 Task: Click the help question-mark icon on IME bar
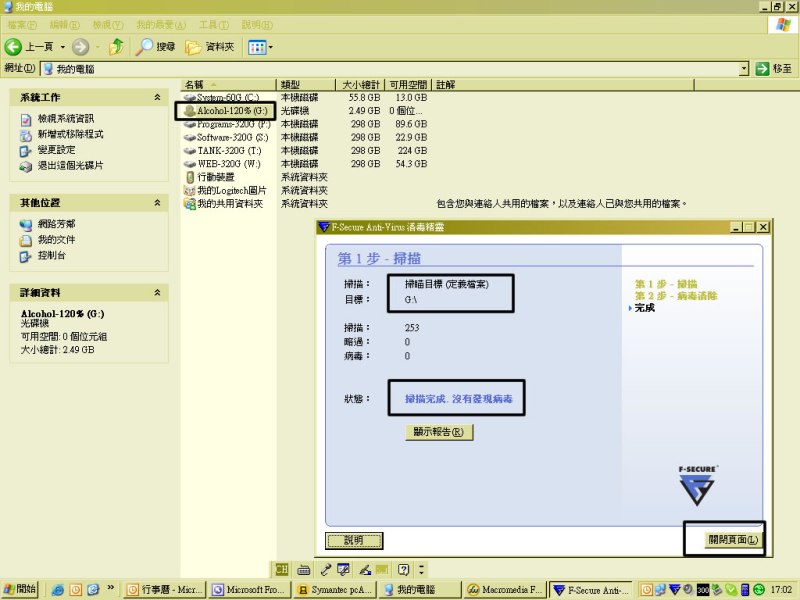tap(404, 569)
